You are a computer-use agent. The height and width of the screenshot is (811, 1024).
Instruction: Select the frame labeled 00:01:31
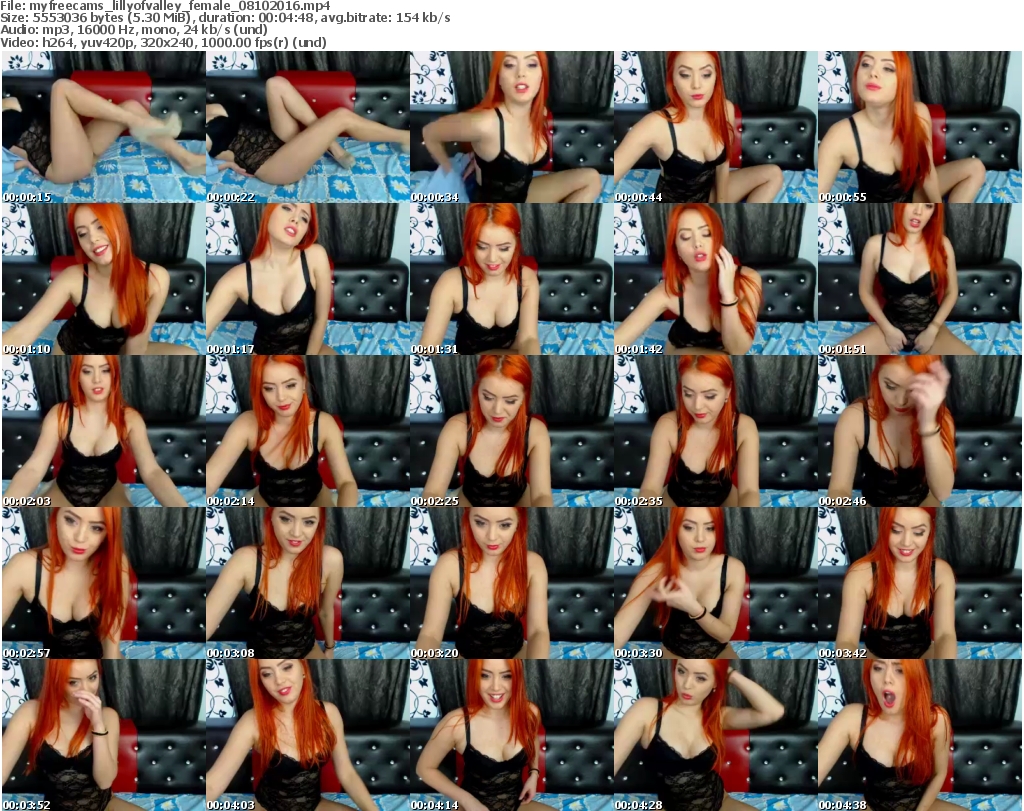[x=511, y=279]
